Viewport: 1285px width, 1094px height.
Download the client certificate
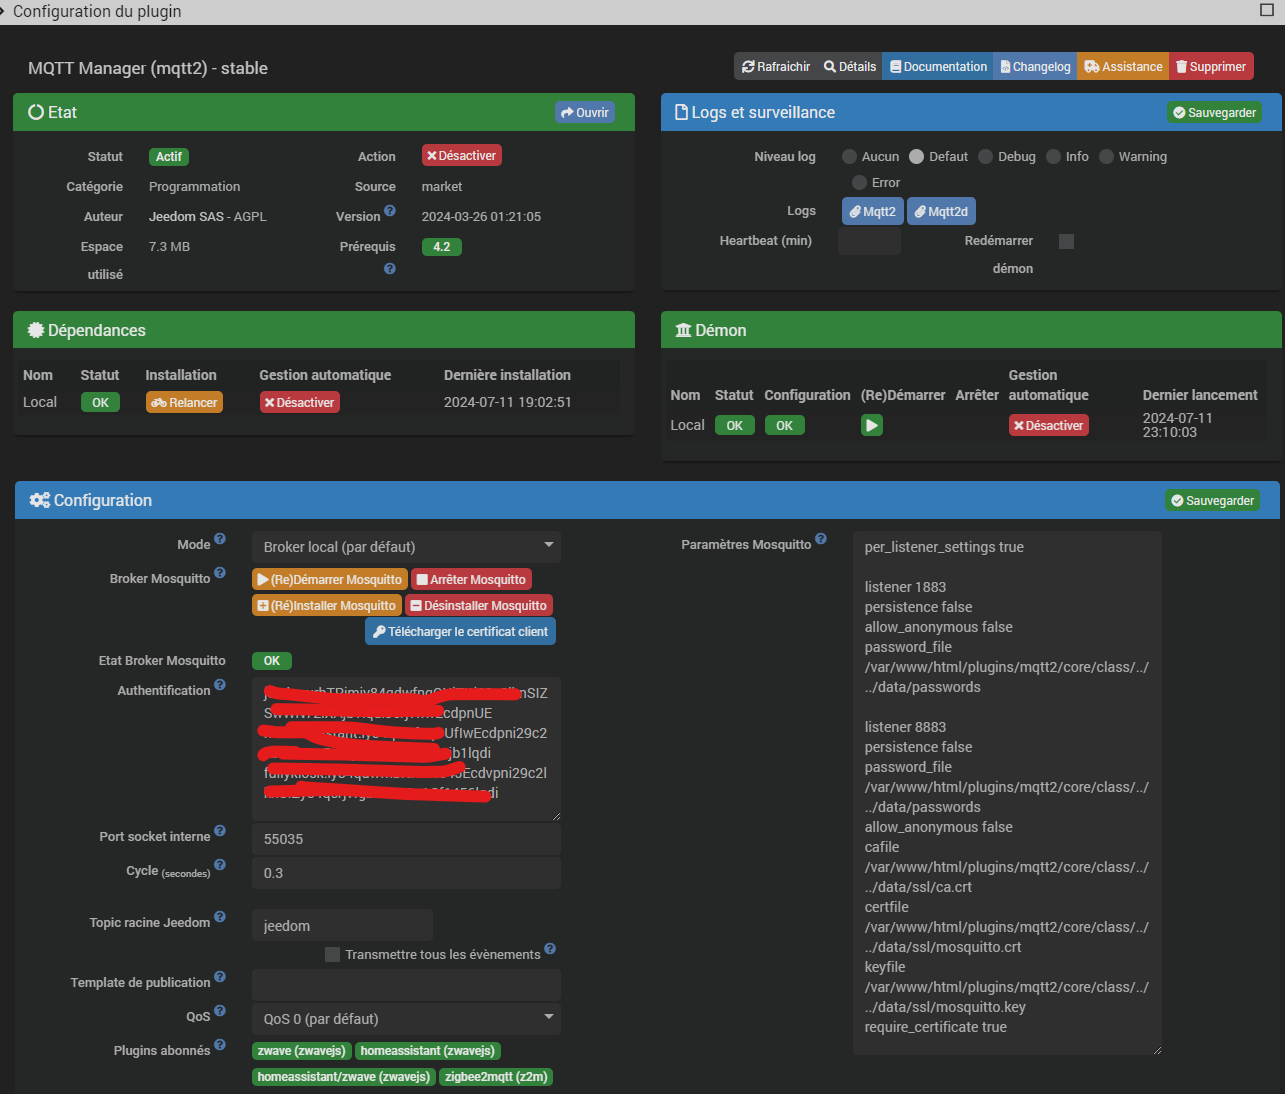(460, 632)
